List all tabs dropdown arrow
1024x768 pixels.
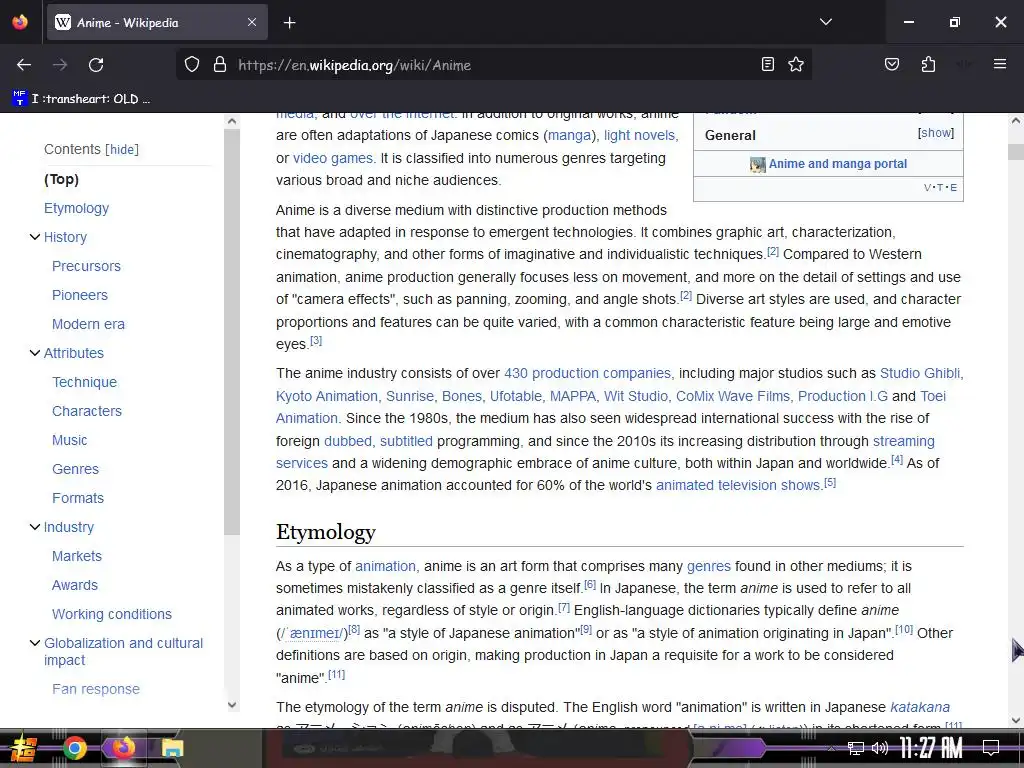[x=826, y=22]
